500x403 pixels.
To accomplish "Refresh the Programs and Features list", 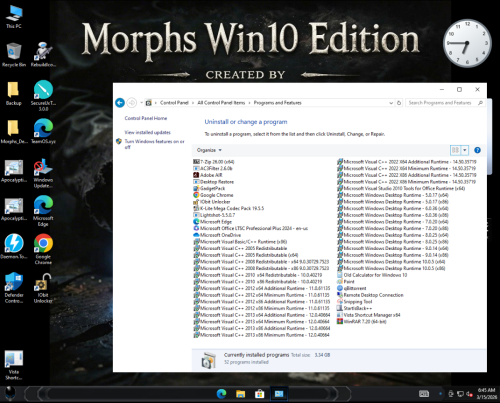I will [x=399, y=103].
